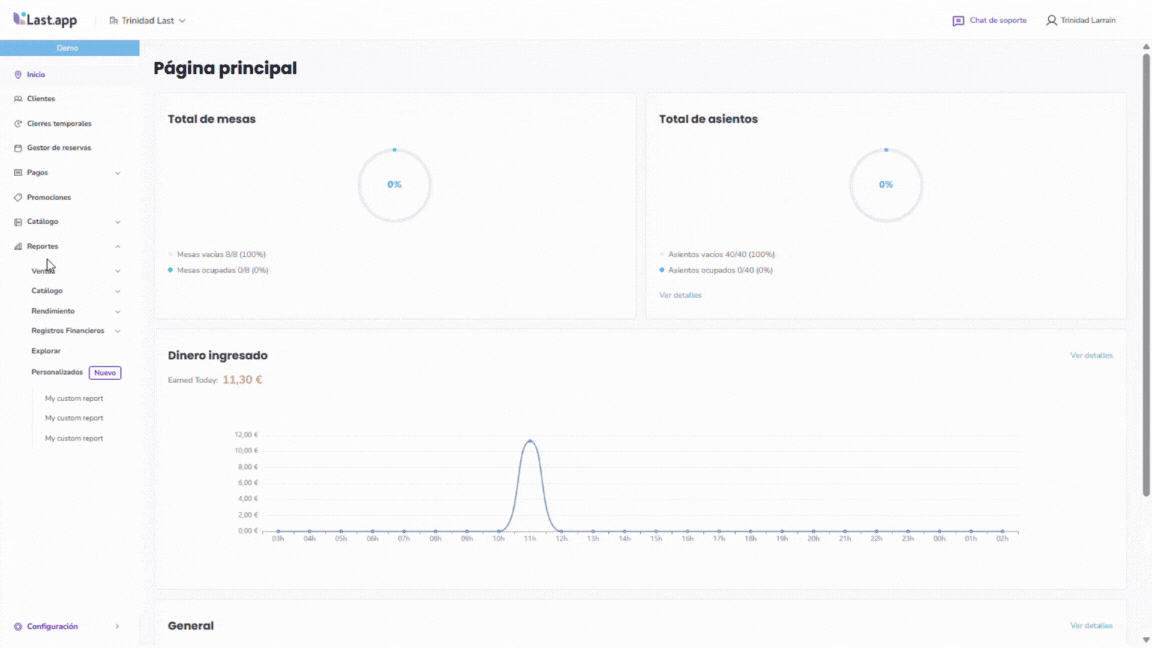Click the Gestor de reservas calendar icon
Viewport: 1152px width, 648px height.
(x=18, y=148)
